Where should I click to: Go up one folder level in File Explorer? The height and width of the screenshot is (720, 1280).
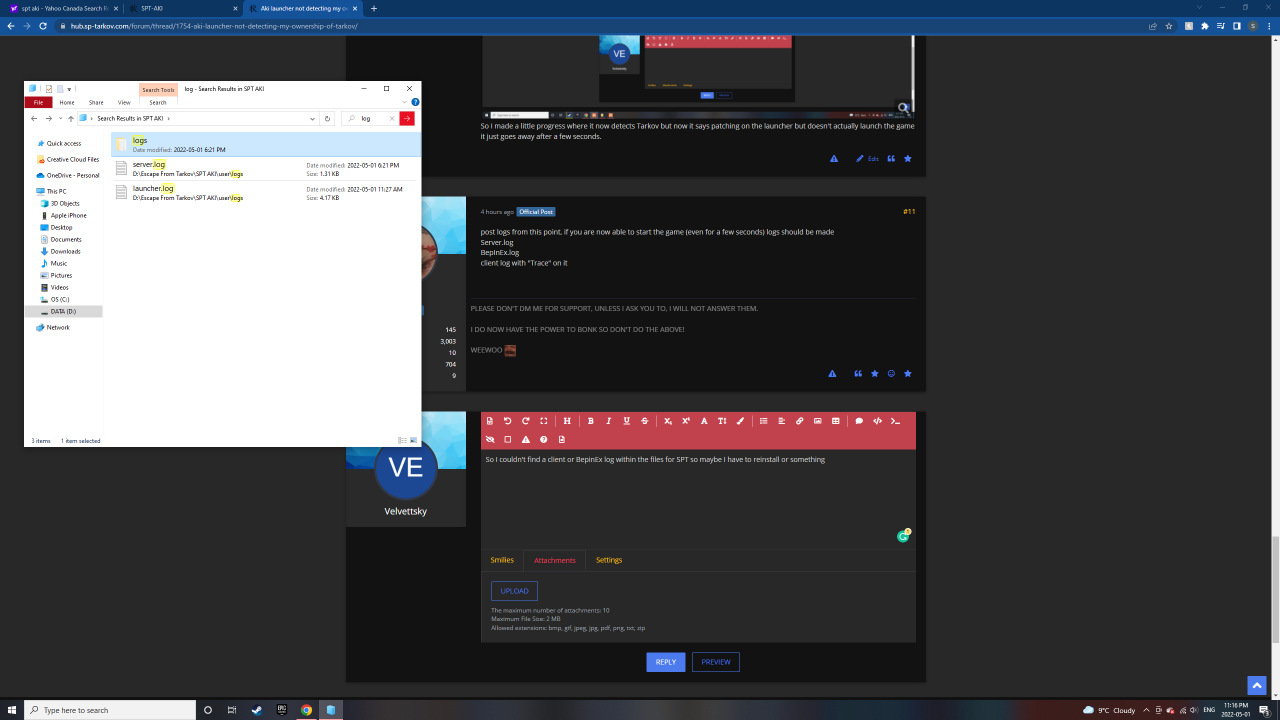[71, 118]
